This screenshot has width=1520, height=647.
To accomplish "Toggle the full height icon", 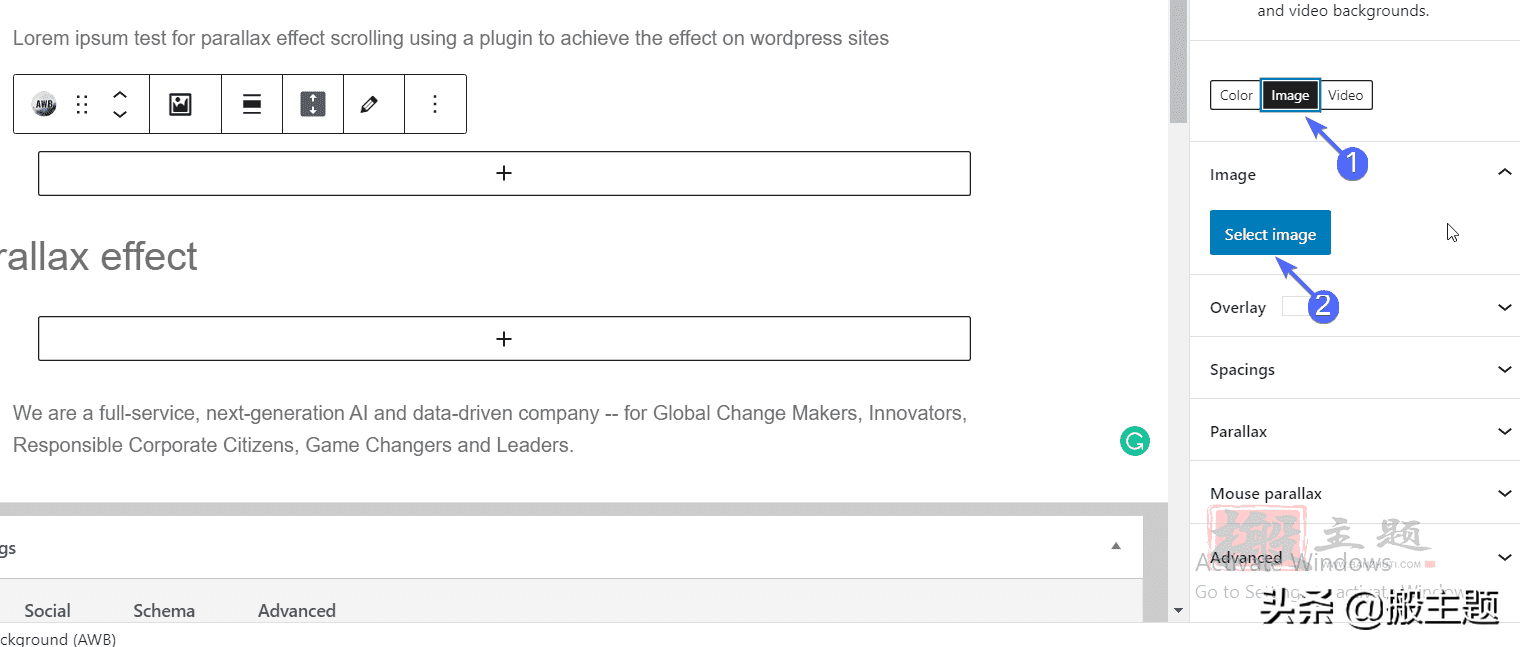I will pos(313,104).
